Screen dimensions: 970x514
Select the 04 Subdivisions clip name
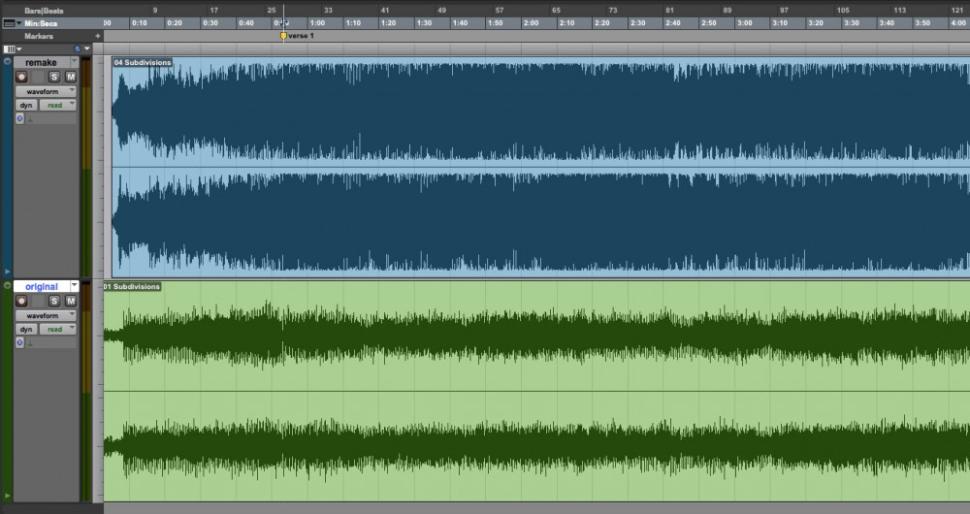[x=142, y=62]
